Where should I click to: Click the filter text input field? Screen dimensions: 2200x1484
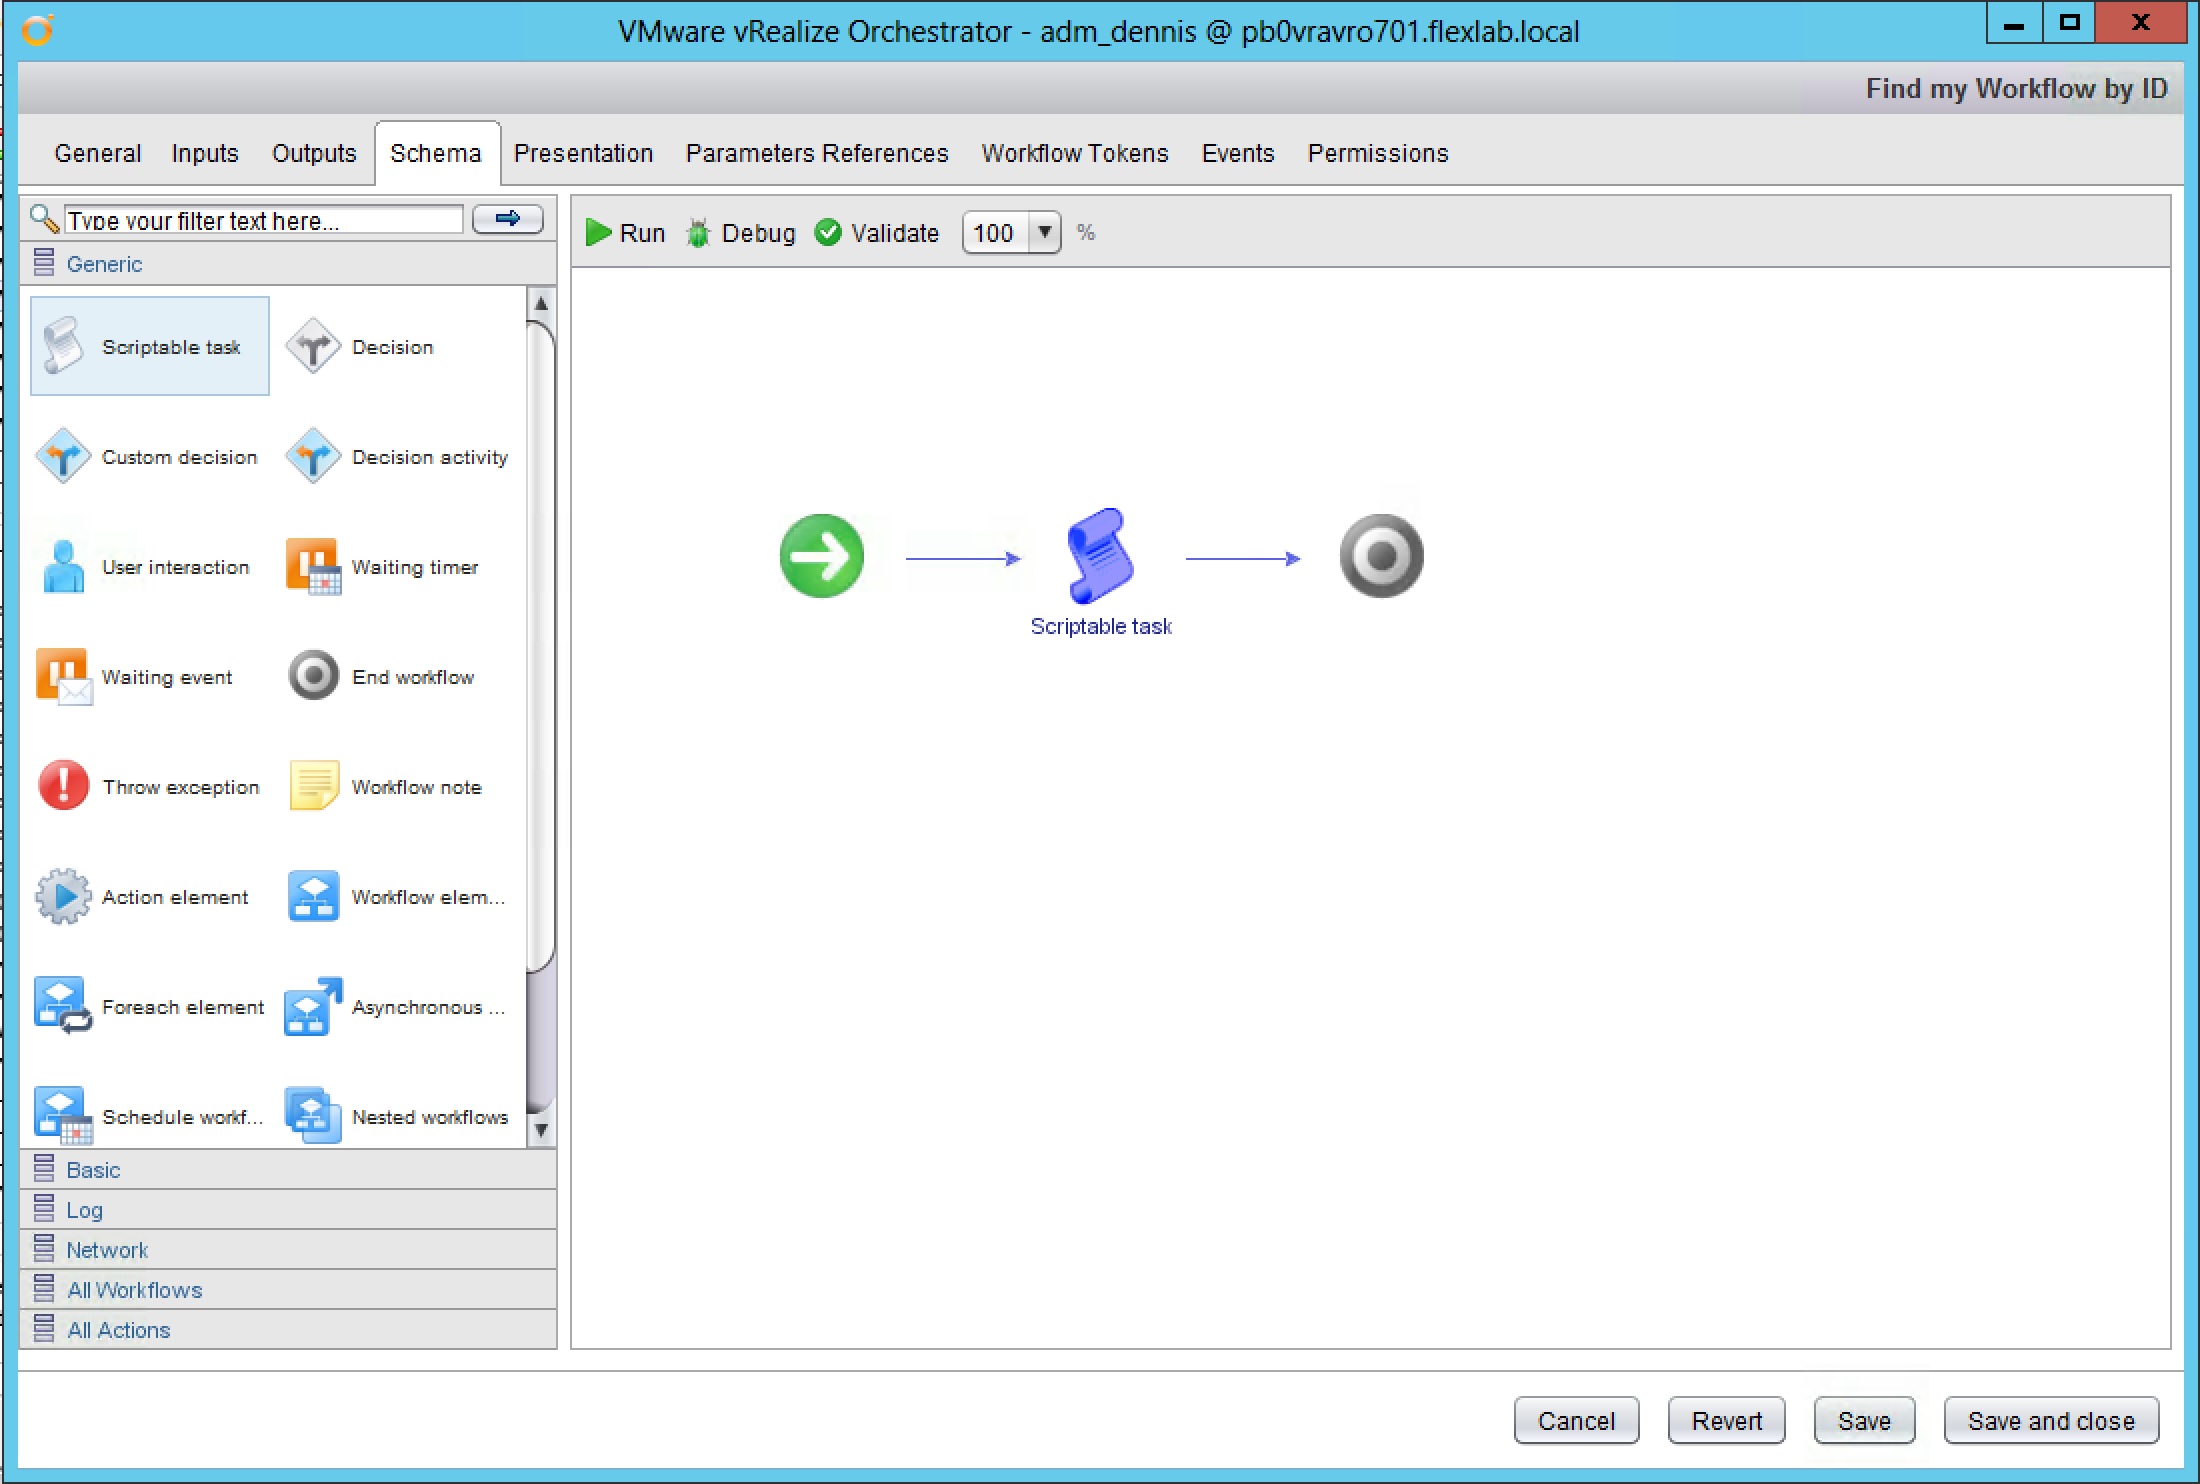[x=263, y=219]
